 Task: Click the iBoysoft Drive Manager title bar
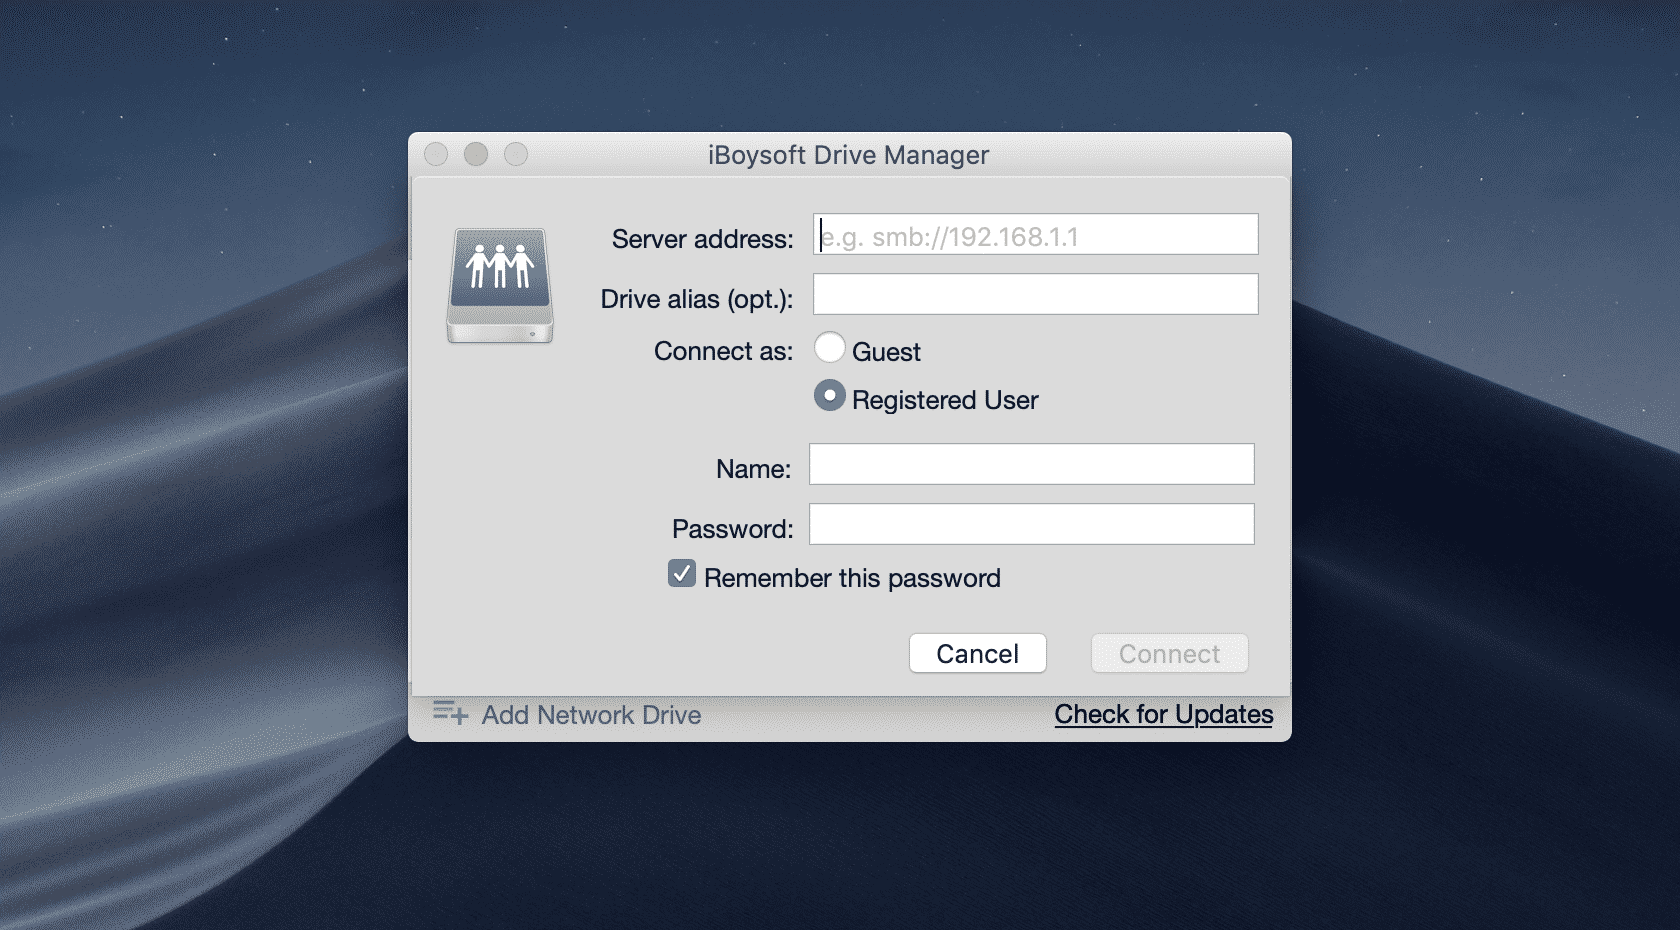(848, 155)
